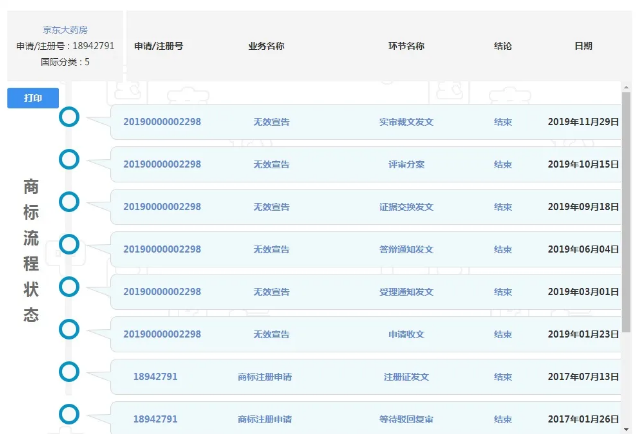Select the timeline circle for 受理通知发文 row
The image size is (637, 434).
pyautogui.click(x=69, y=287)
